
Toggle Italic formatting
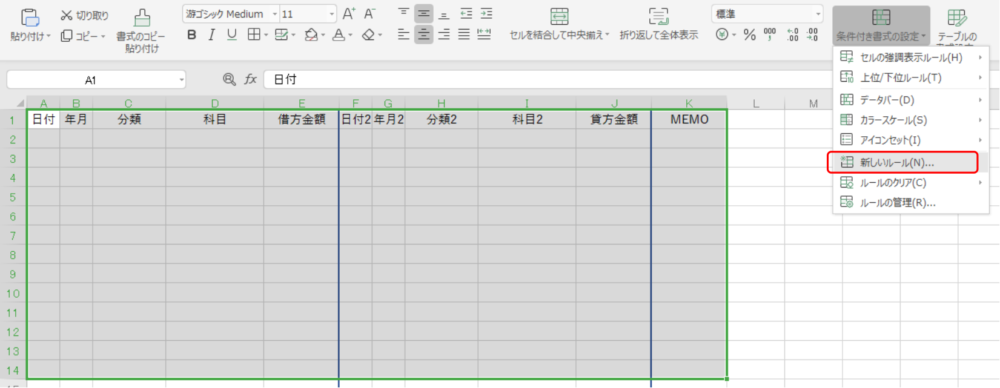[x=212, y=34]
